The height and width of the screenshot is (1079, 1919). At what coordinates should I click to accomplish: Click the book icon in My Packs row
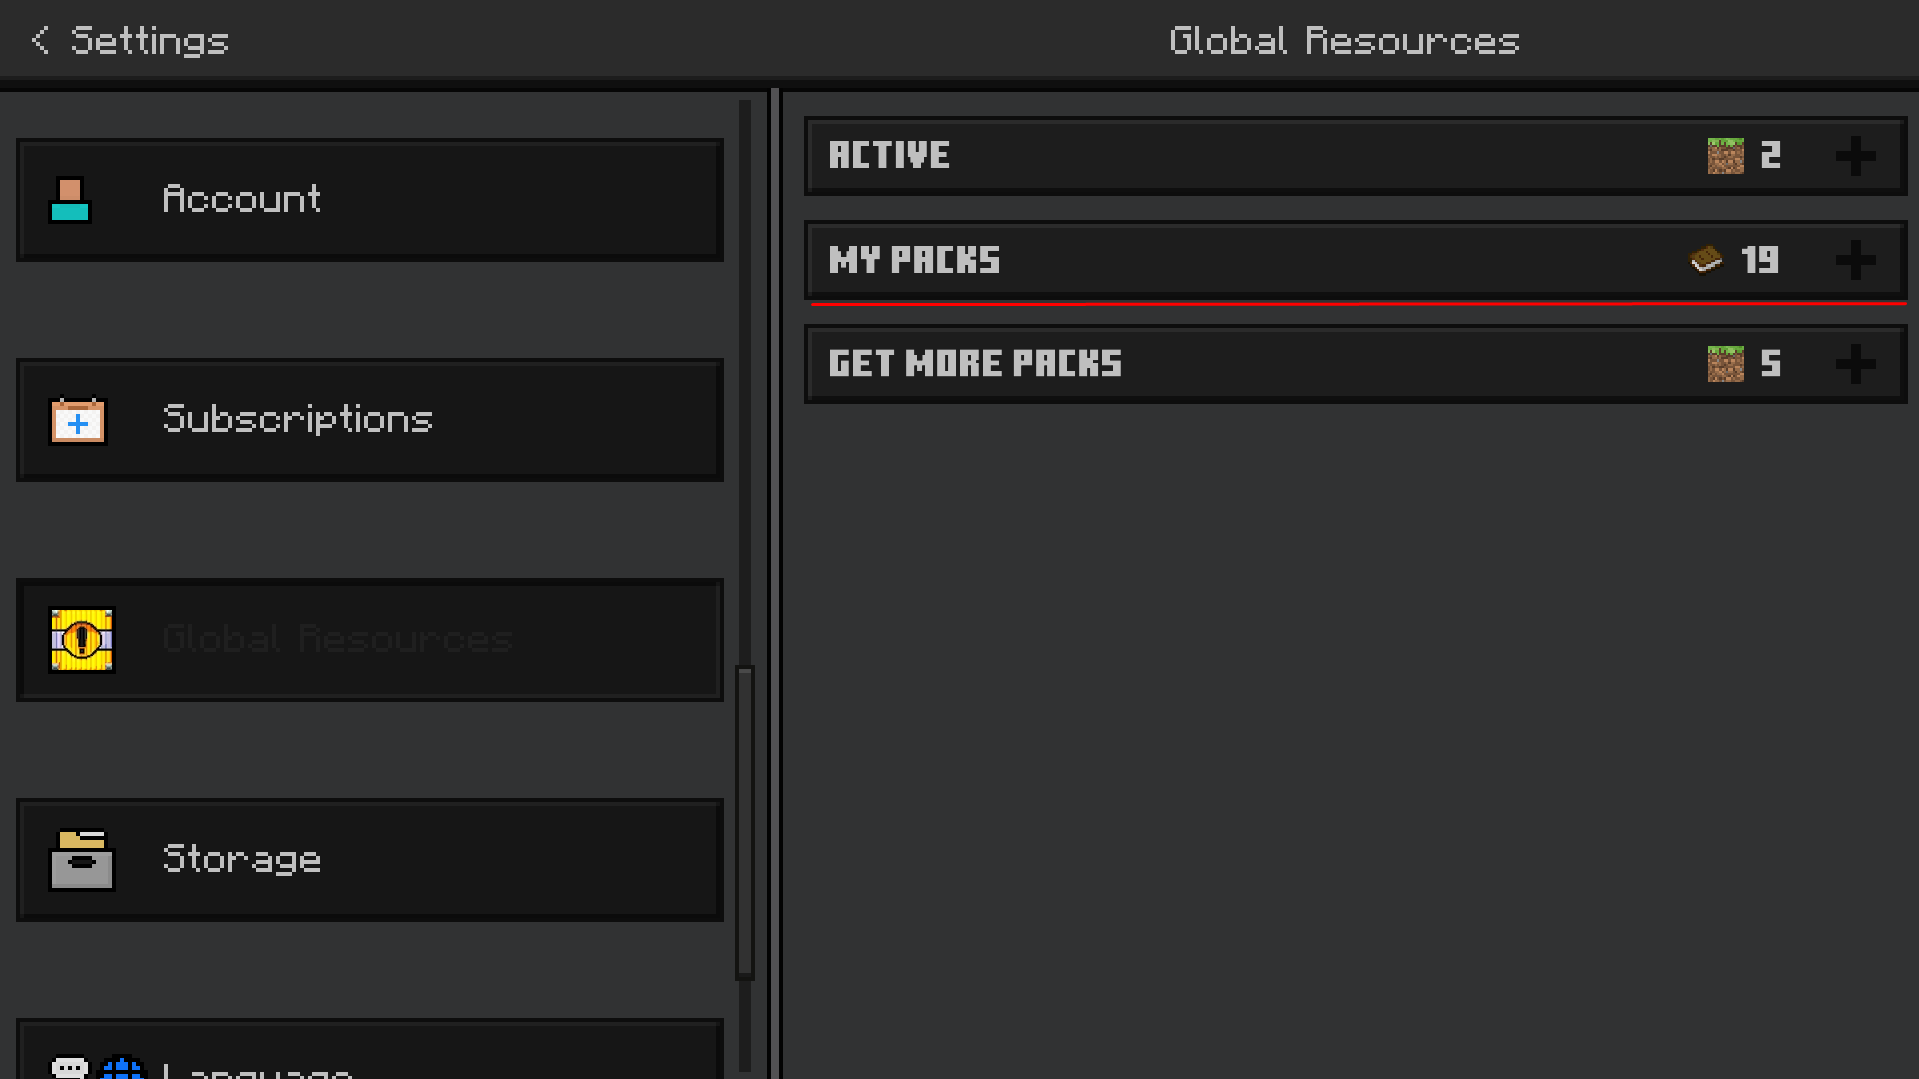[1706, 260]
